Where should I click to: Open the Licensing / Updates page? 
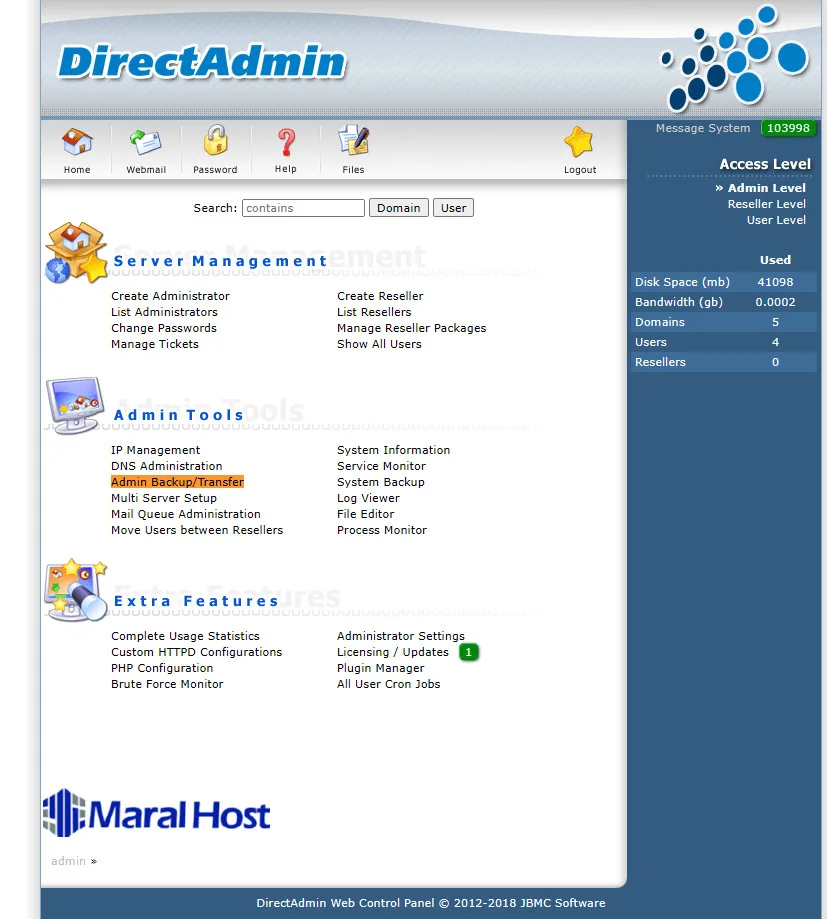[394, 651]
